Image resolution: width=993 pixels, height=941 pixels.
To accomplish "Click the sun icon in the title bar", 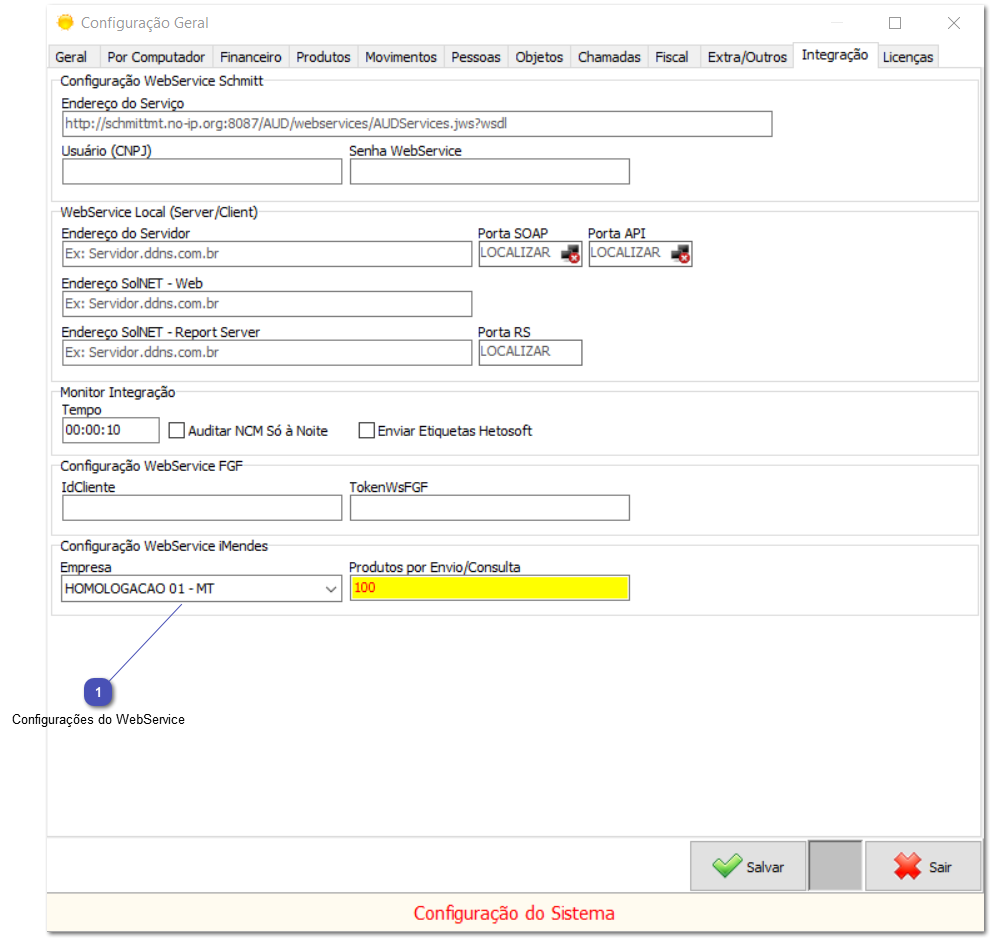I will [x=66, y=22].
